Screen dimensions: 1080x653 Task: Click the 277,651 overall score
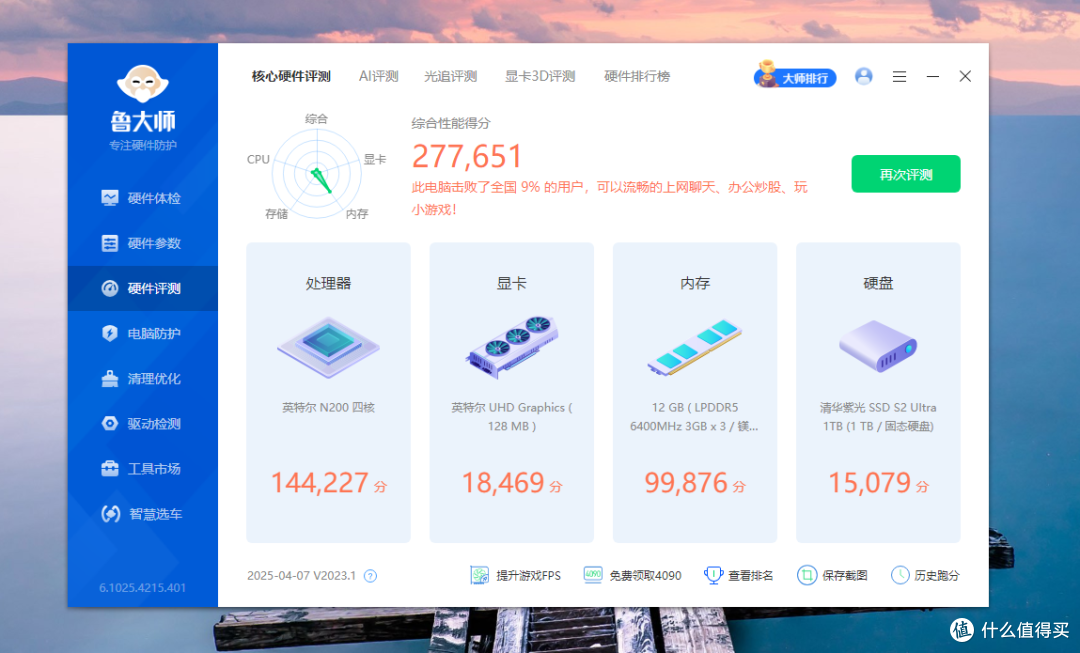(x=467, y=156)
